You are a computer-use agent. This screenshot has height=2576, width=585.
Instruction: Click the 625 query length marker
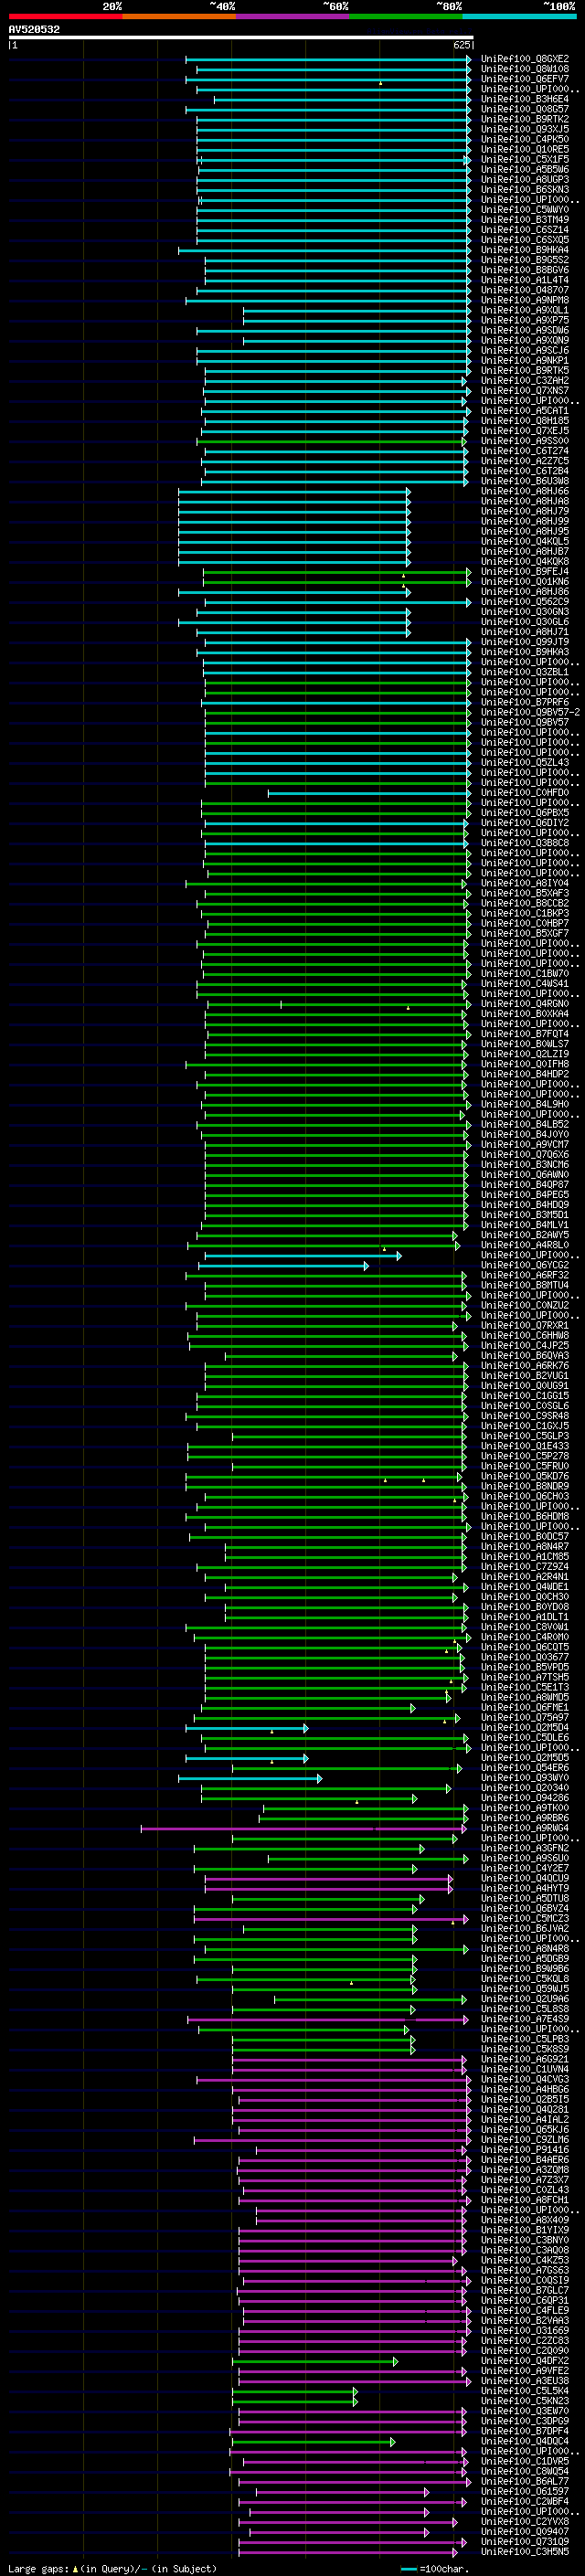click(x=461, y=45)
